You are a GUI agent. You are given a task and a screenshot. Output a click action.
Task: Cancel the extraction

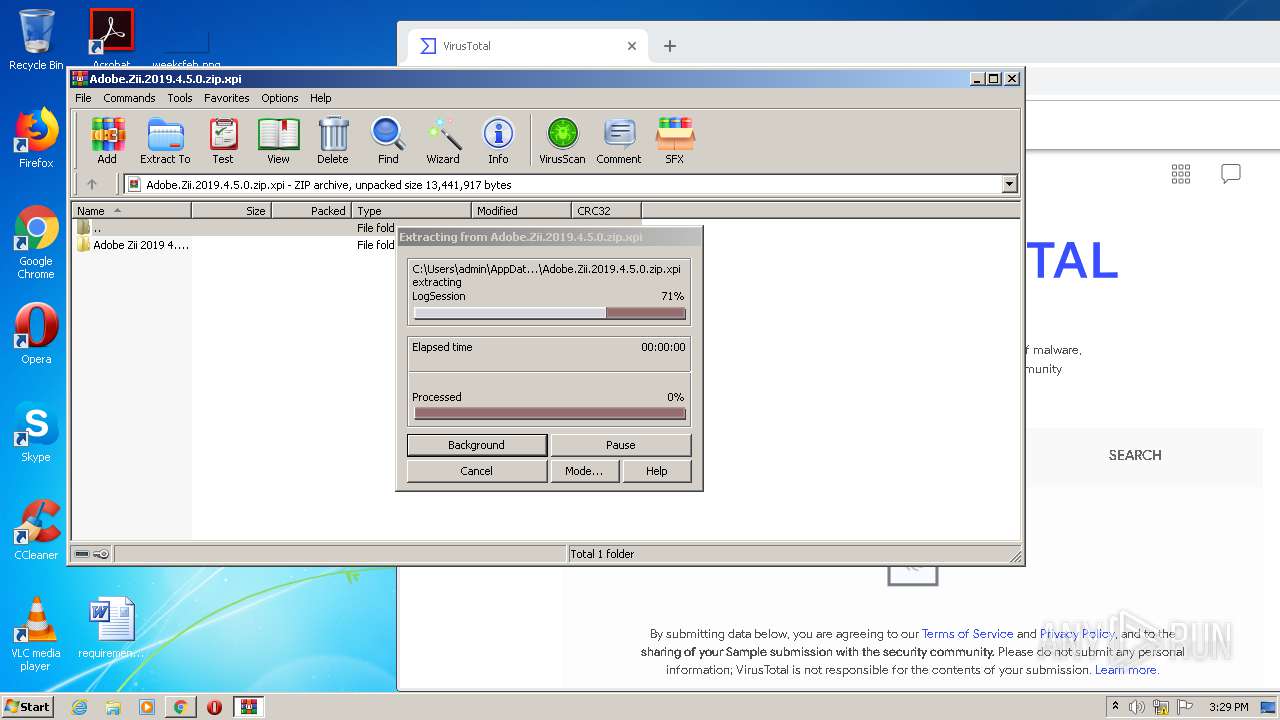(x=476, y=471)
